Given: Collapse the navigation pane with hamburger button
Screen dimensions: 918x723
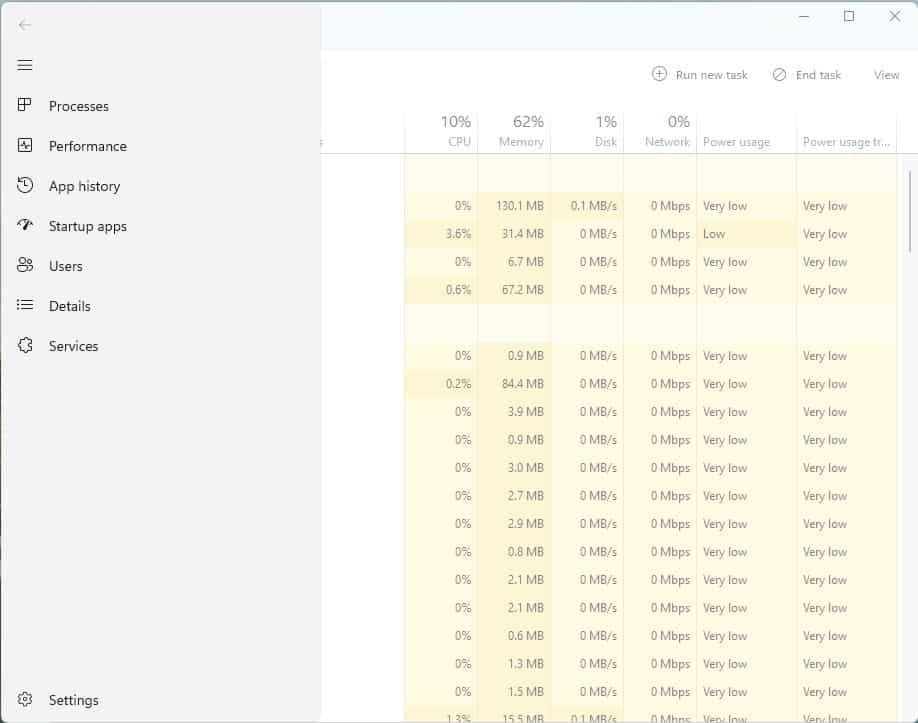Looking at the screenshot, I should [24, 65].
